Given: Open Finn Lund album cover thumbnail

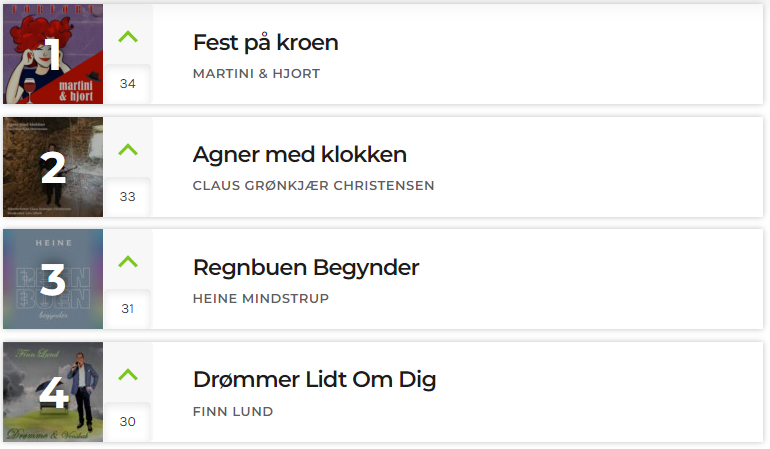Looking at the screenshot, I should click(x=53, y=392).
